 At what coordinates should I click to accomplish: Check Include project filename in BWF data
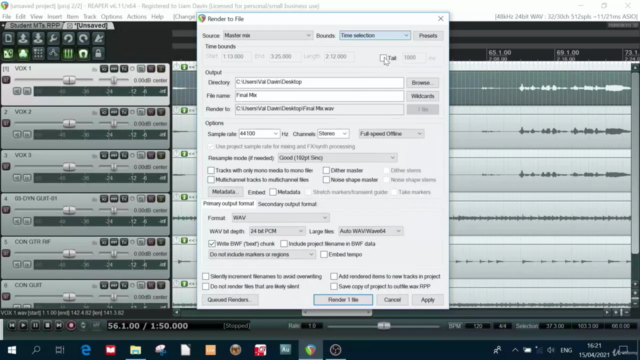[284, 244]
